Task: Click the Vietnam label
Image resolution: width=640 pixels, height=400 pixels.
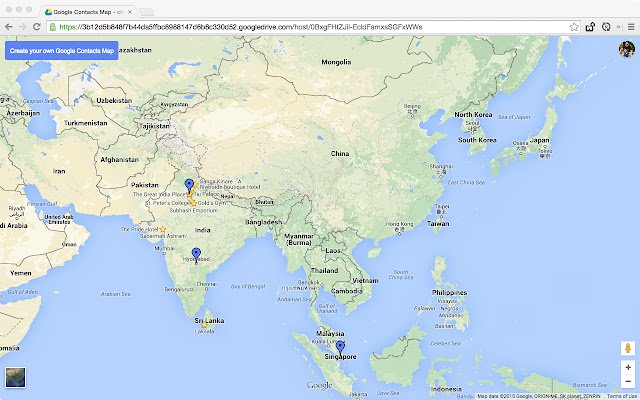Action: coord(365,280)
